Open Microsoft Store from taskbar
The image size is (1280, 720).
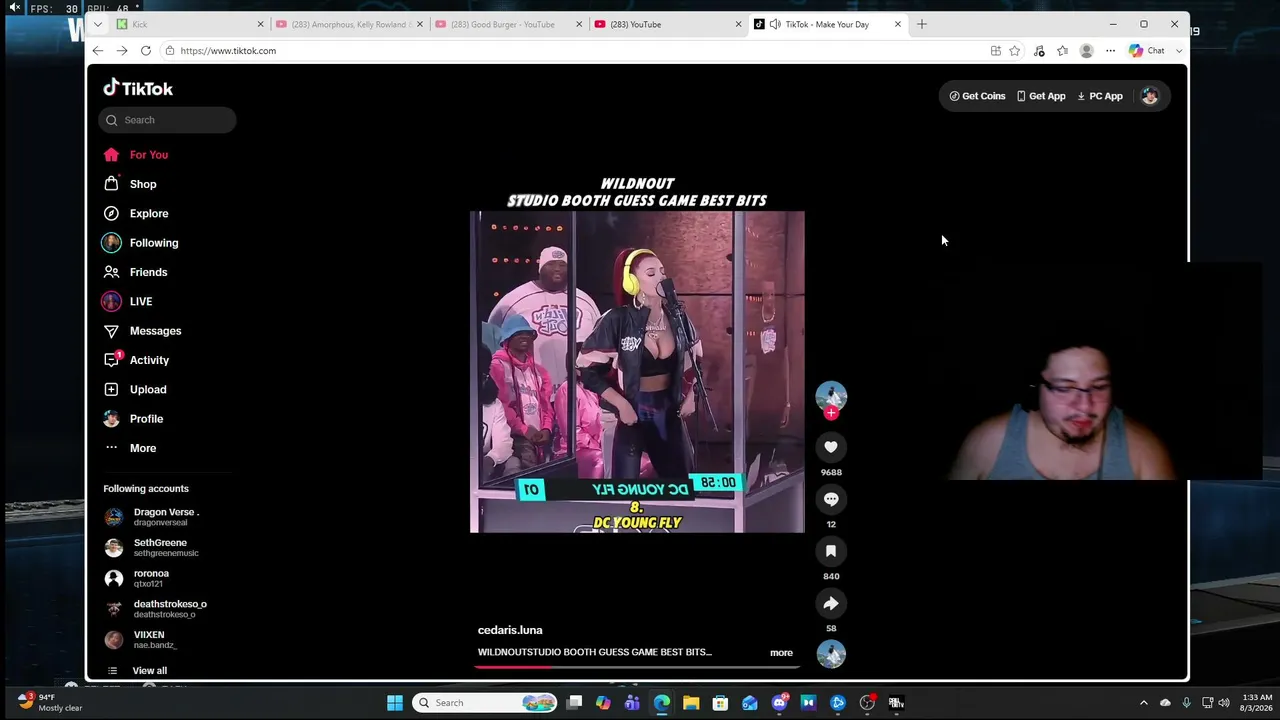(720, 703)
